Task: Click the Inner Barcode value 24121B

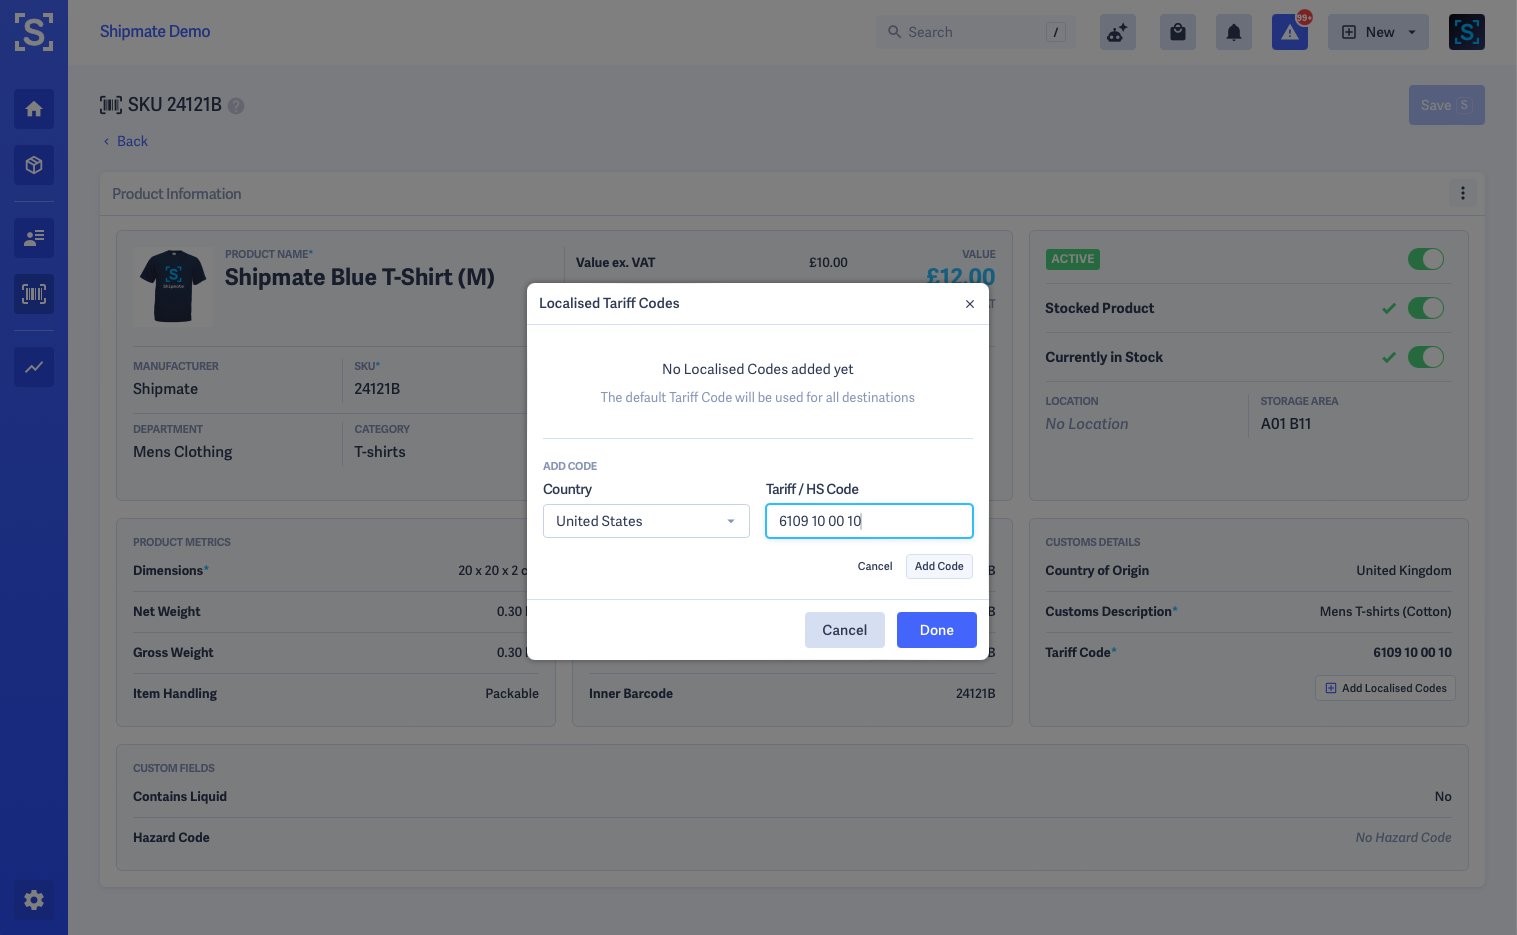Action: coord(975,693)
